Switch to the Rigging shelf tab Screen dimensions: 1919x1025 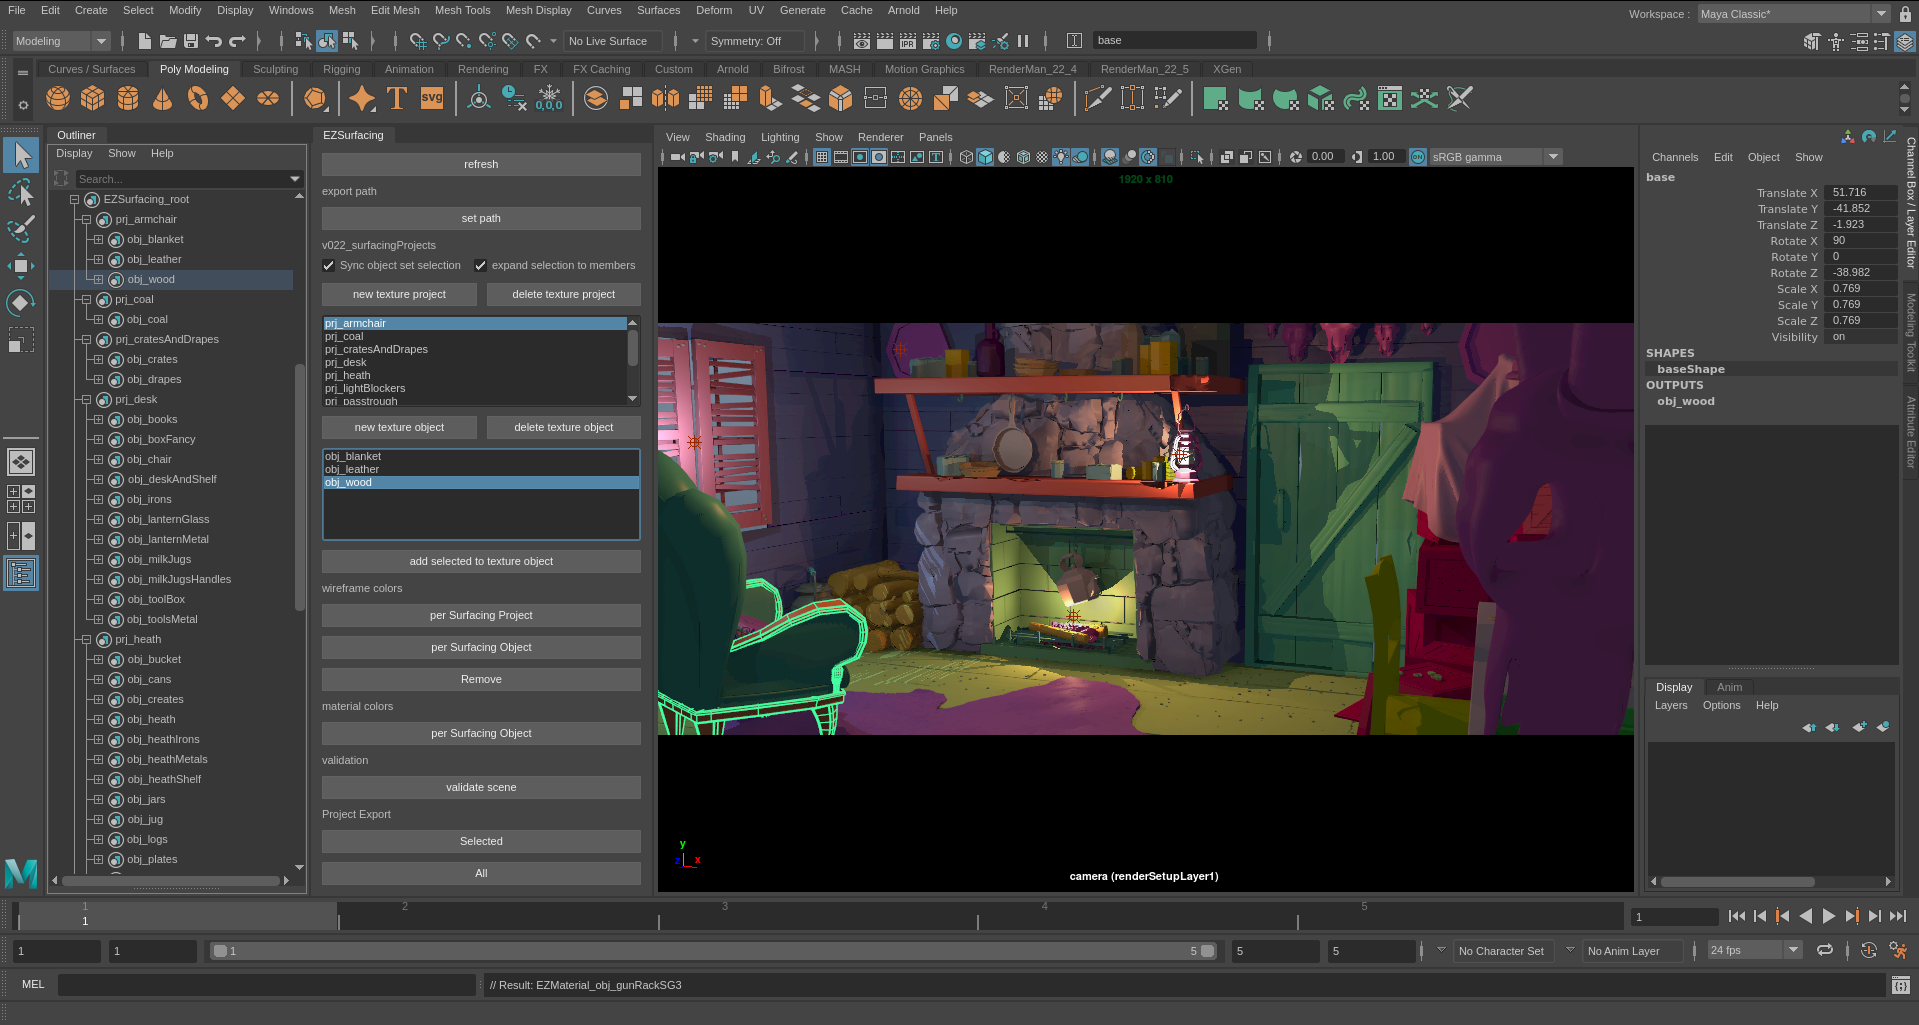[341, 69]
